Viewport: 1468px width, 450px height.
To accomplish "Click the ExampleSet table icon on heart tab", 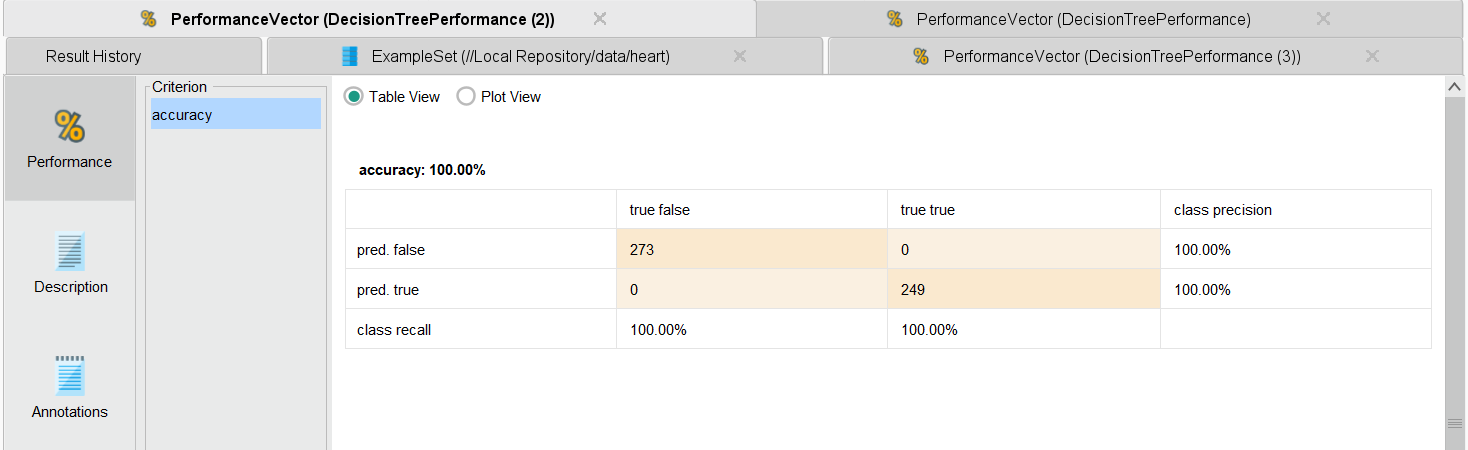I will click(349, 57).
